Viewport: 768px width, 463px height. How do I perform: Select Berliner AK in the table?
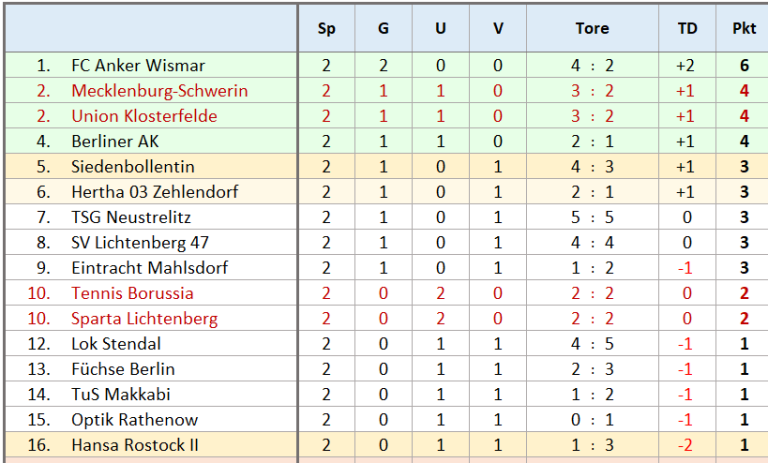coord(115,142)
